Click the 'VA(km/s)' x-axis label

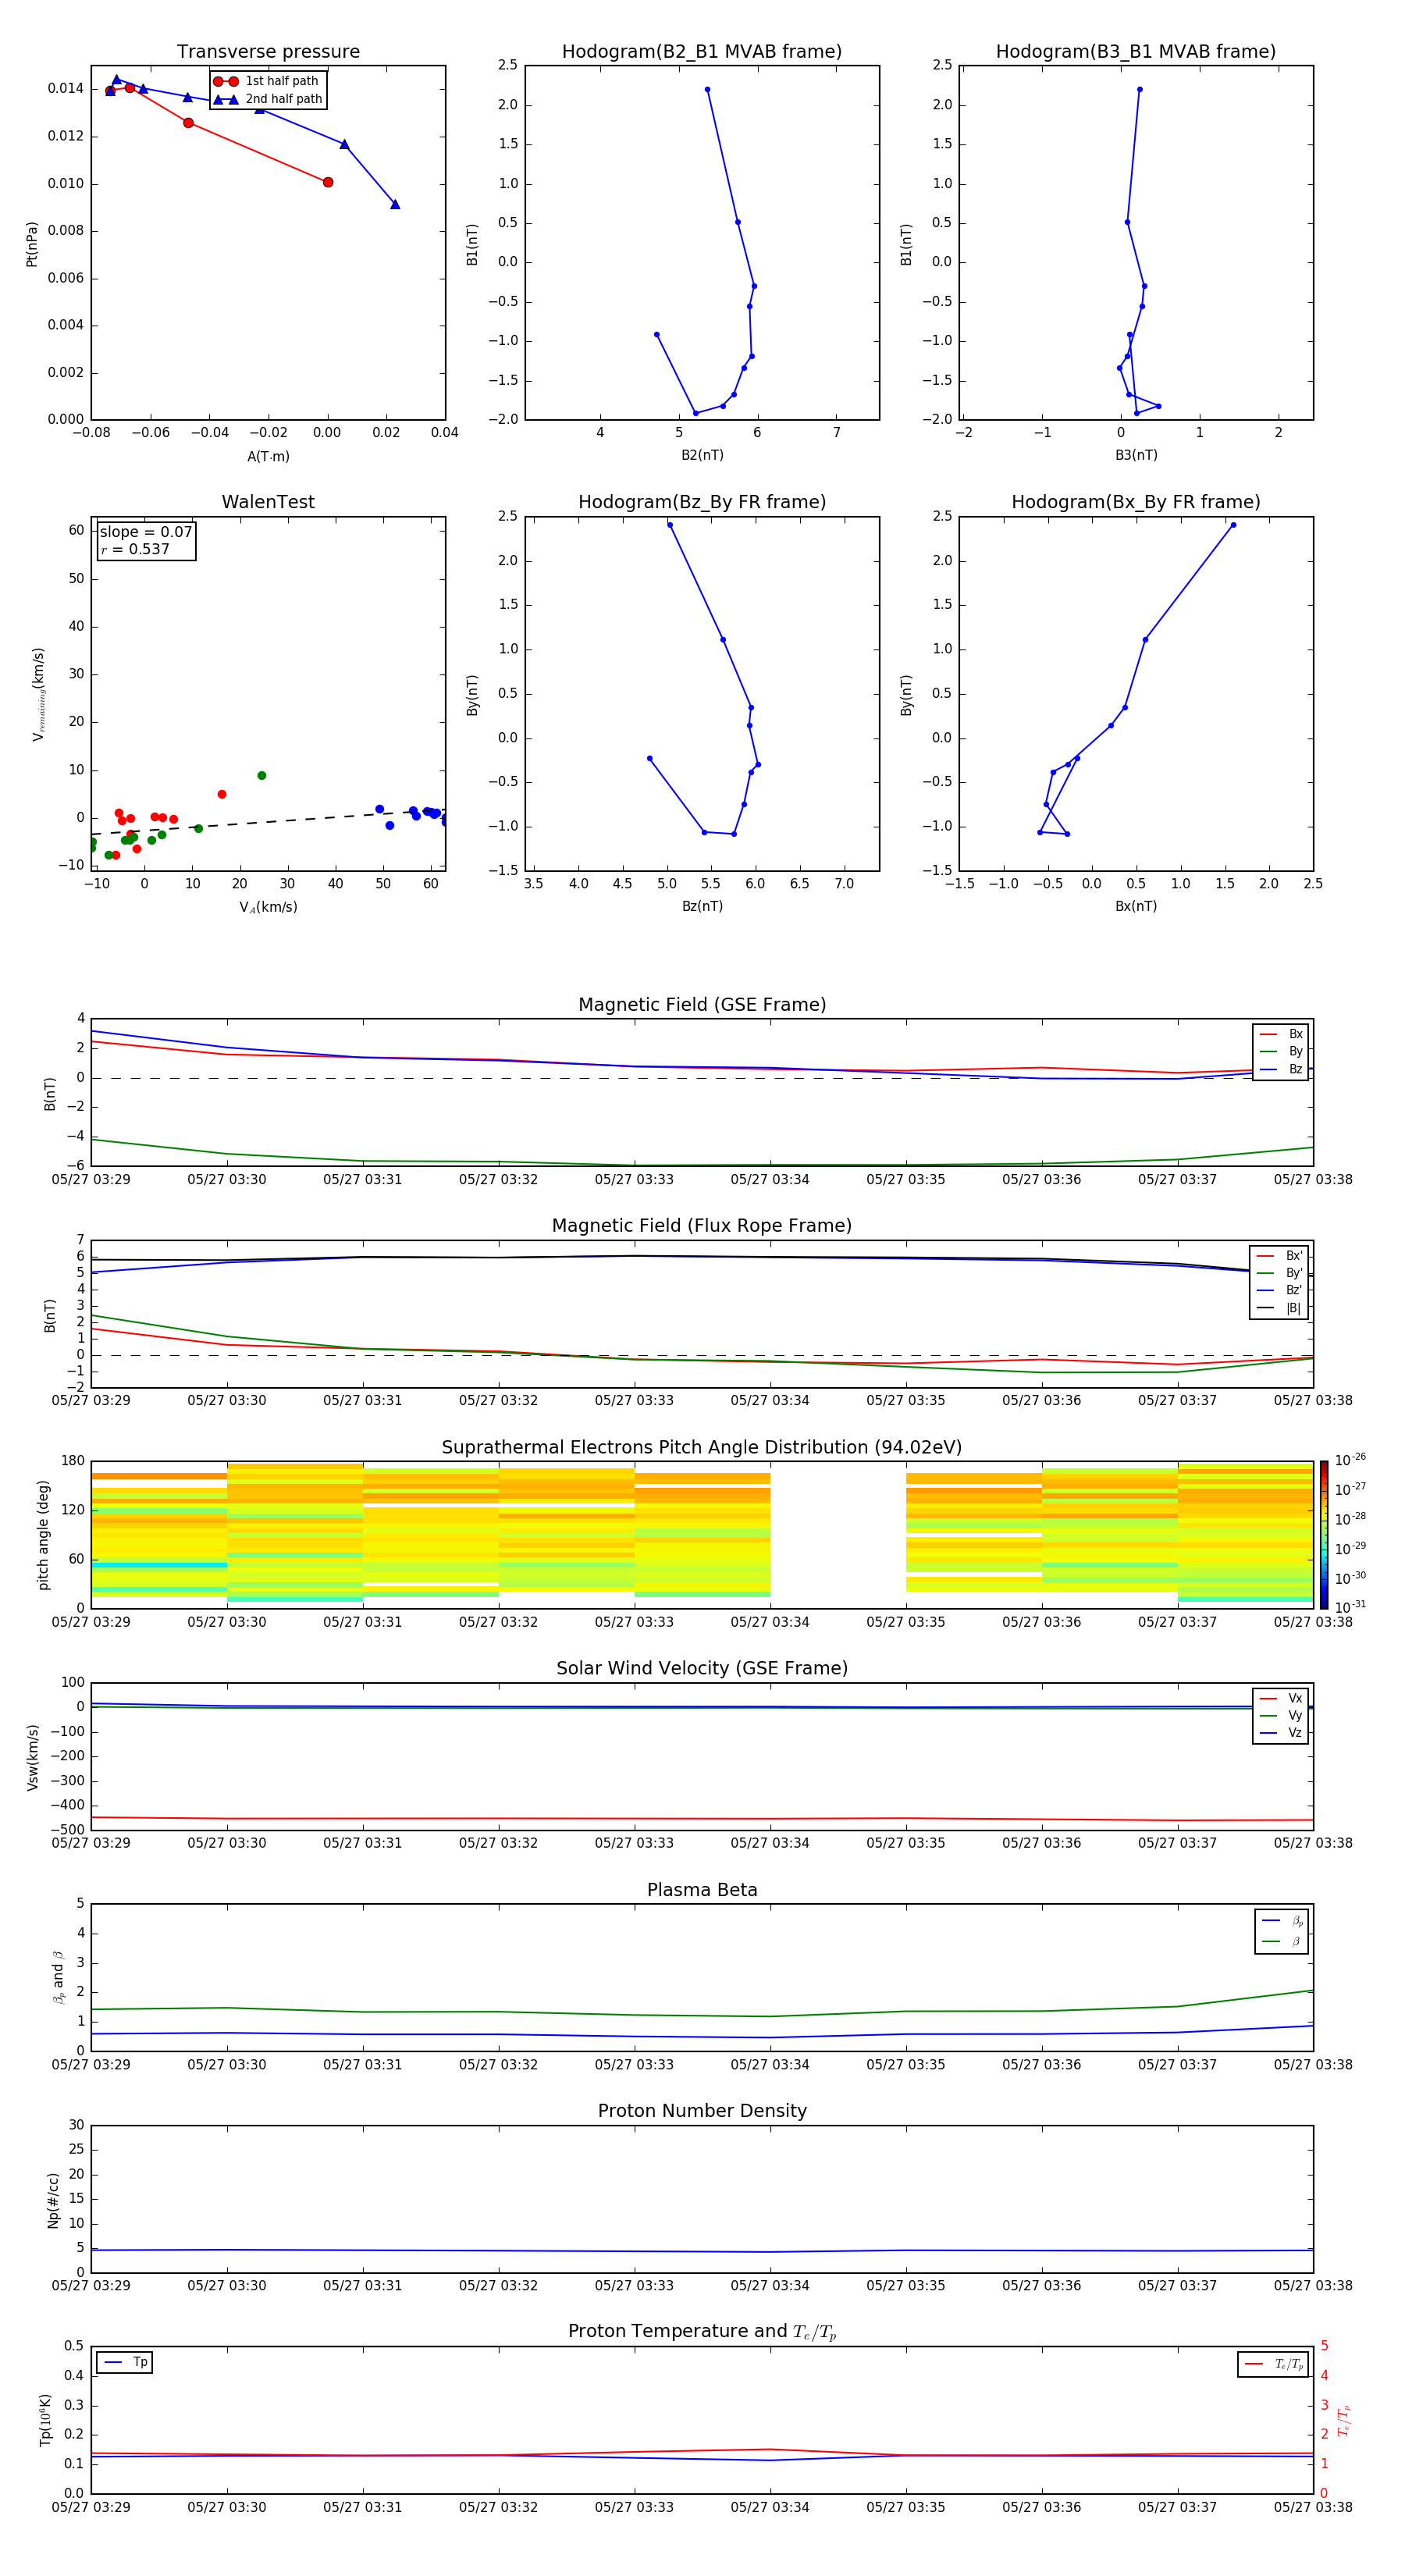pyautogui.click(x=268, y=908)
